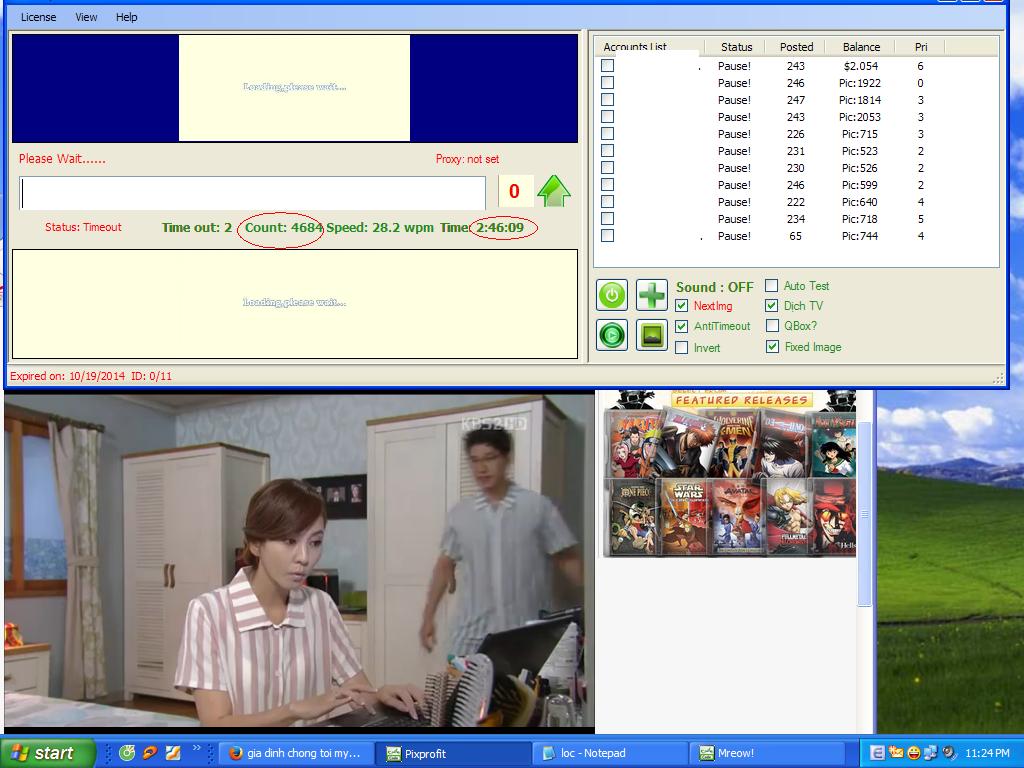The height and width of the screenshot is (768, 1024).
Task: Open the Windows Start menu
Action: click(x=48, y=753)
